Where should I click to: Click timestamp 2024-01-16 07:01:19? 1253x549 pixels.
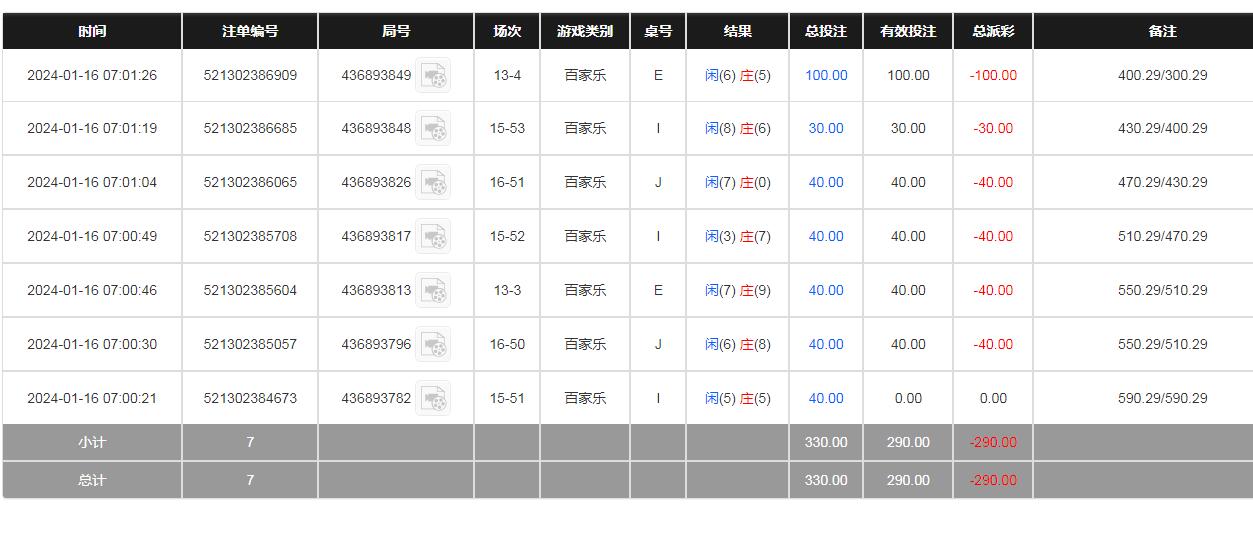(92, 129)
